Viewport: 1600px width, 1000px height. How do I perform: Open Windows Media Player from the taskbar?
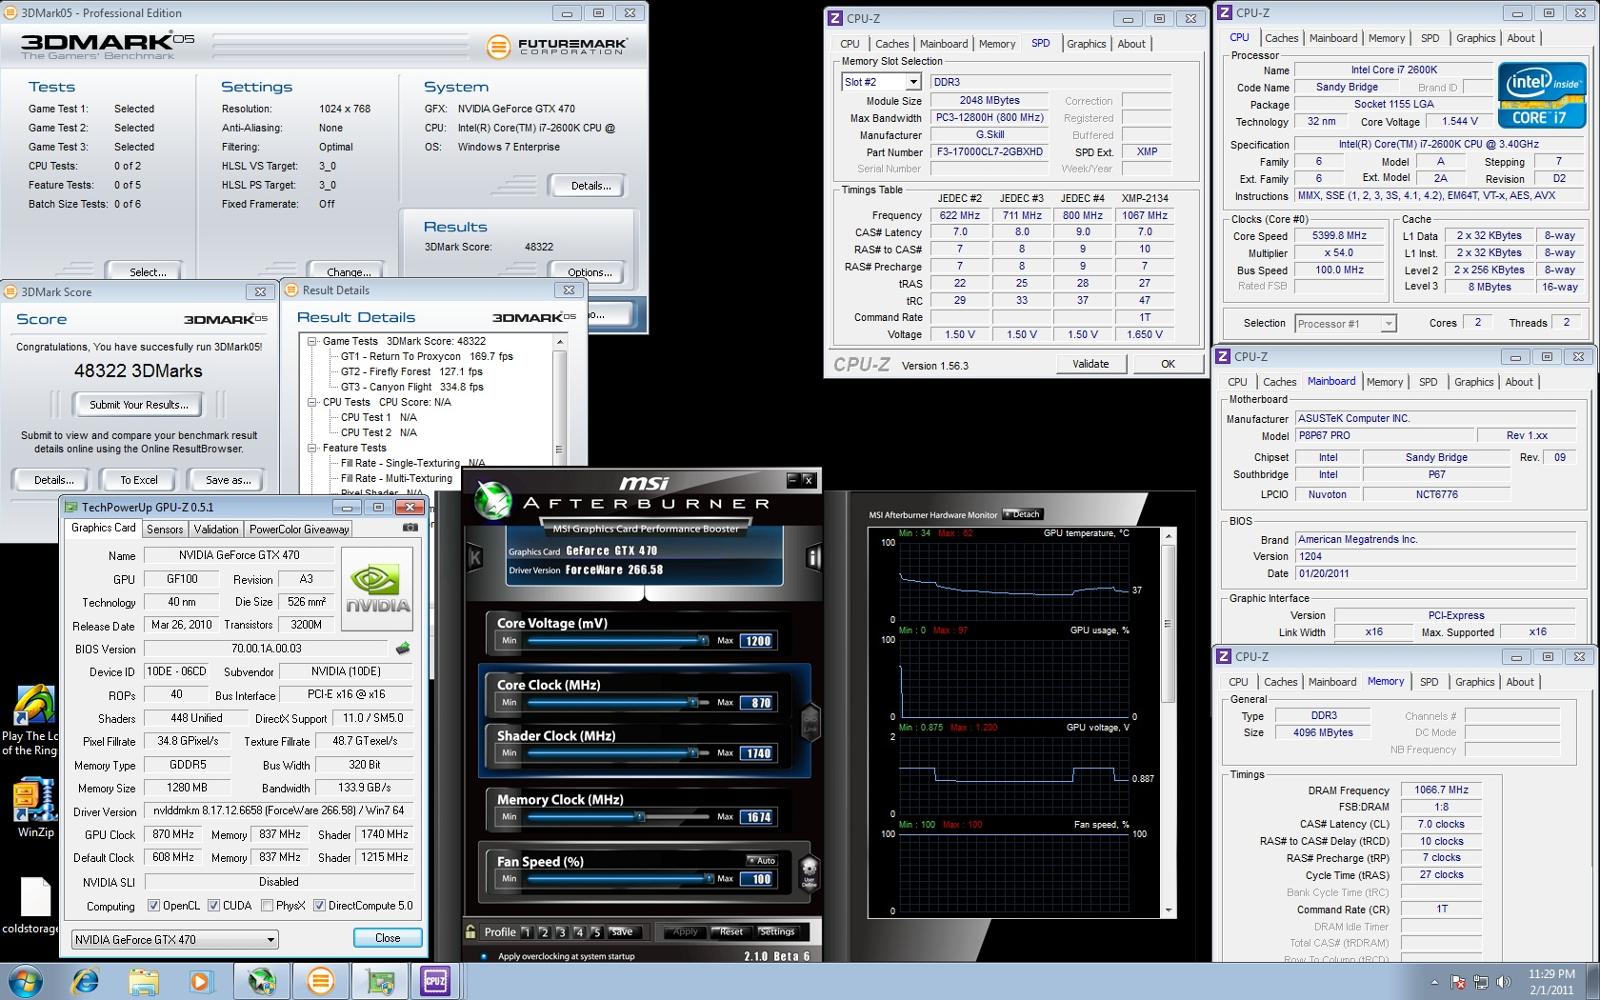(200, 981)
